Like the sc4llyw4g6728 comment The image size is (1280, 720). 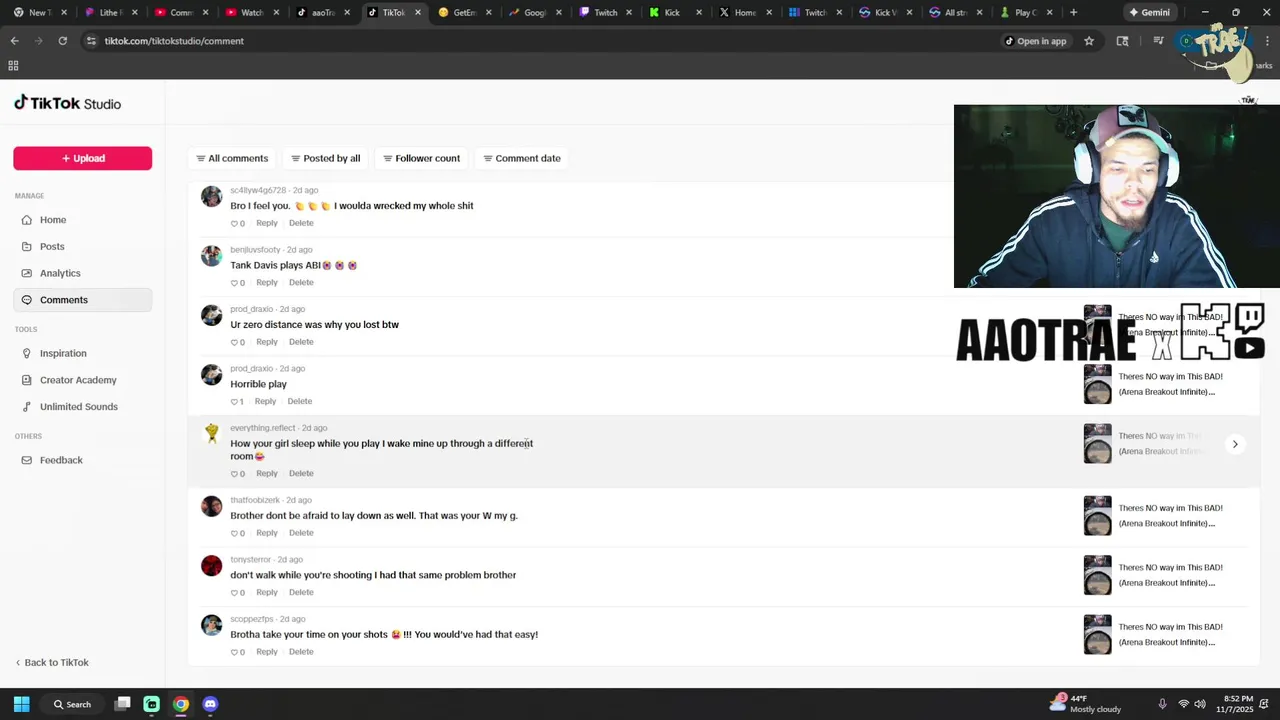click(237, 223)
